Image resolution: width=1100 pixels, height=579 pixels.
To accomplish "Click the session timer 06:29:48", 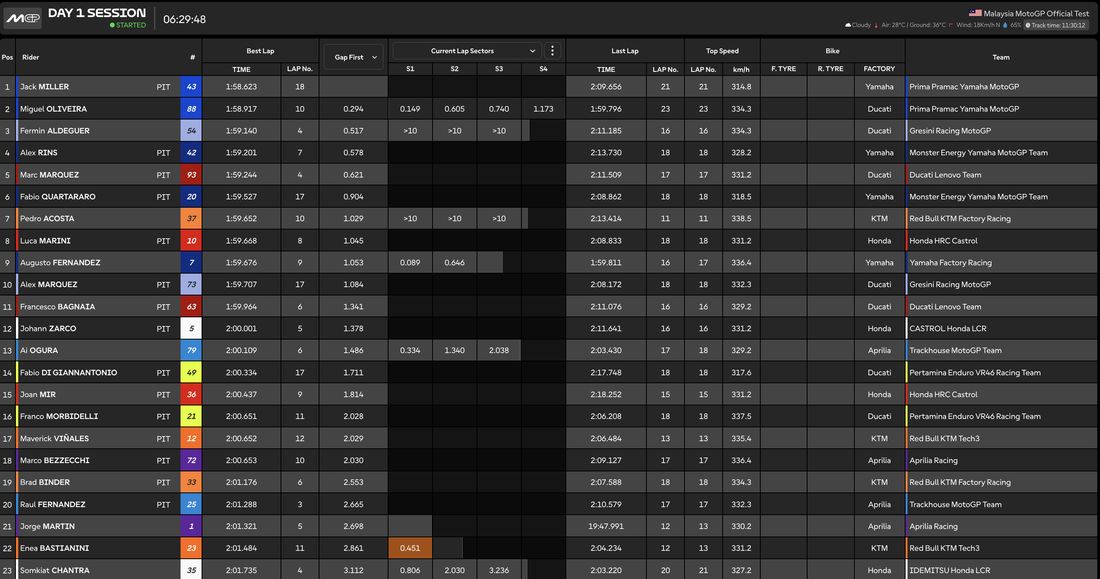I will click(185, 20).
